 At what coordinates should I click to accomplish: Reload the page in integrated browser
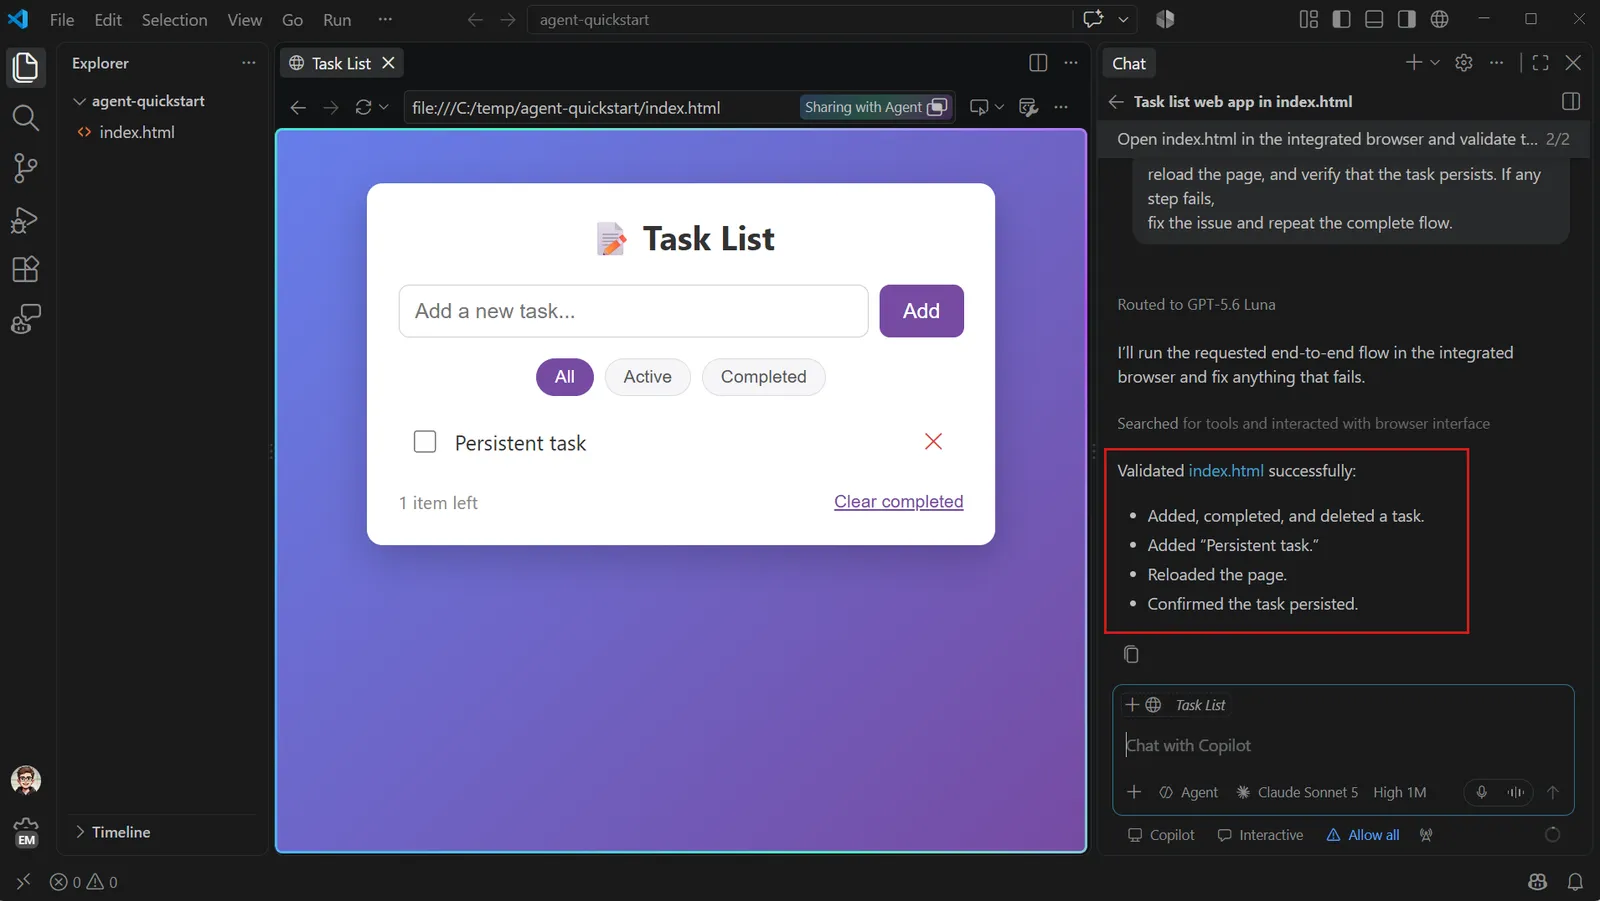tap(363, 107)
